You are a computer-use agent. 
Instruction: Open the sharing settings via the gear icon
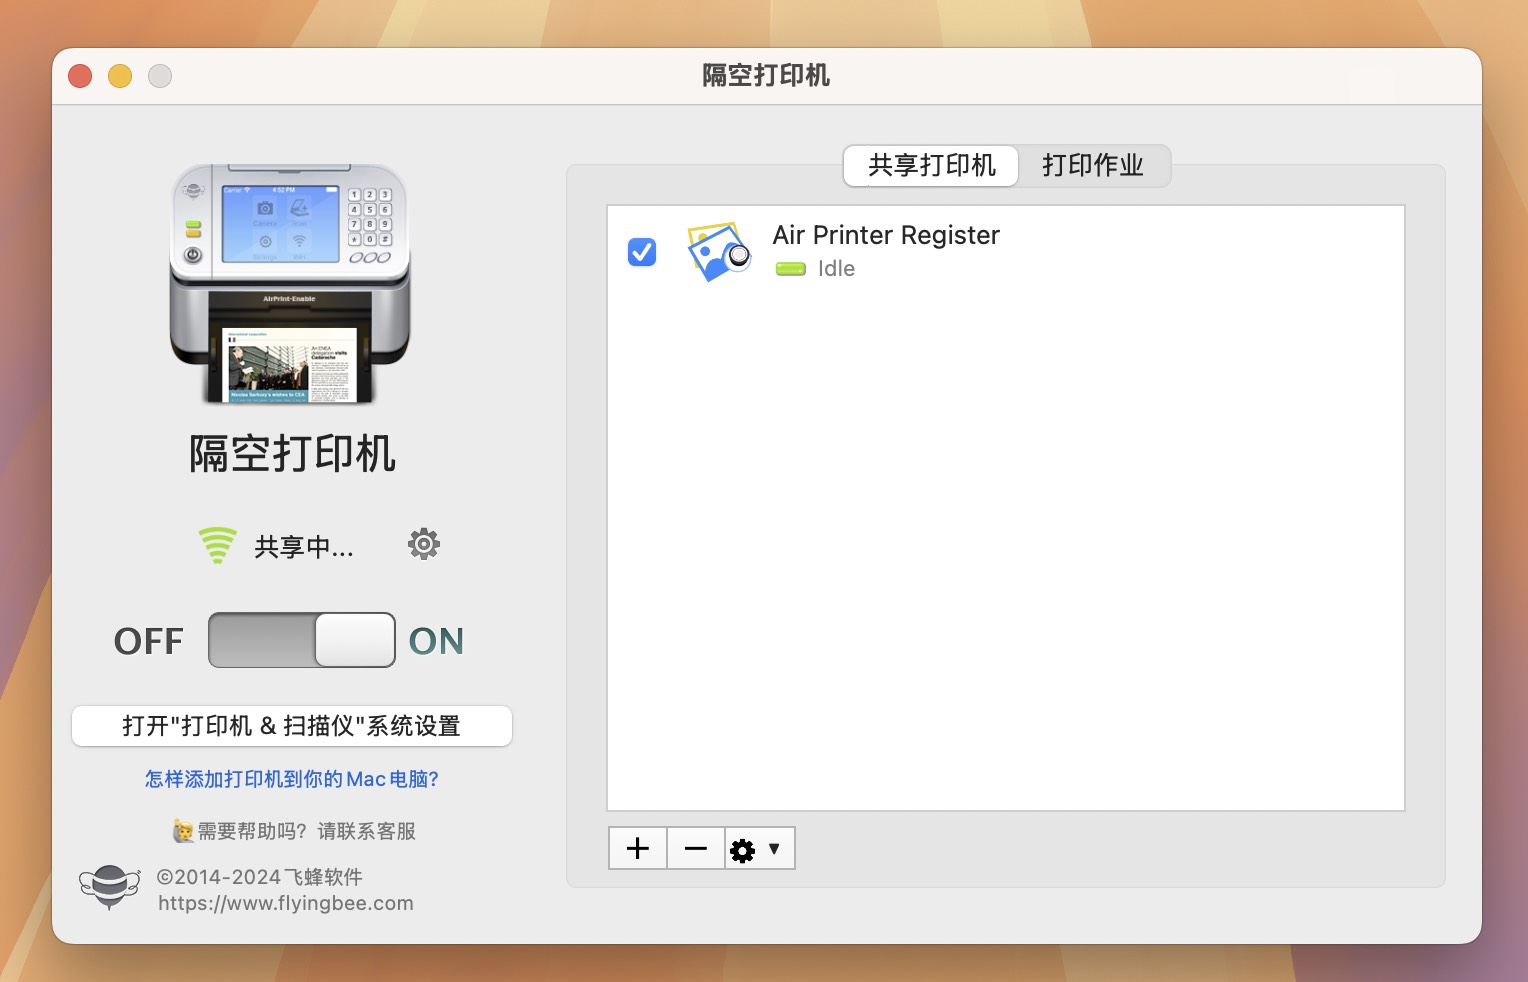423,544
